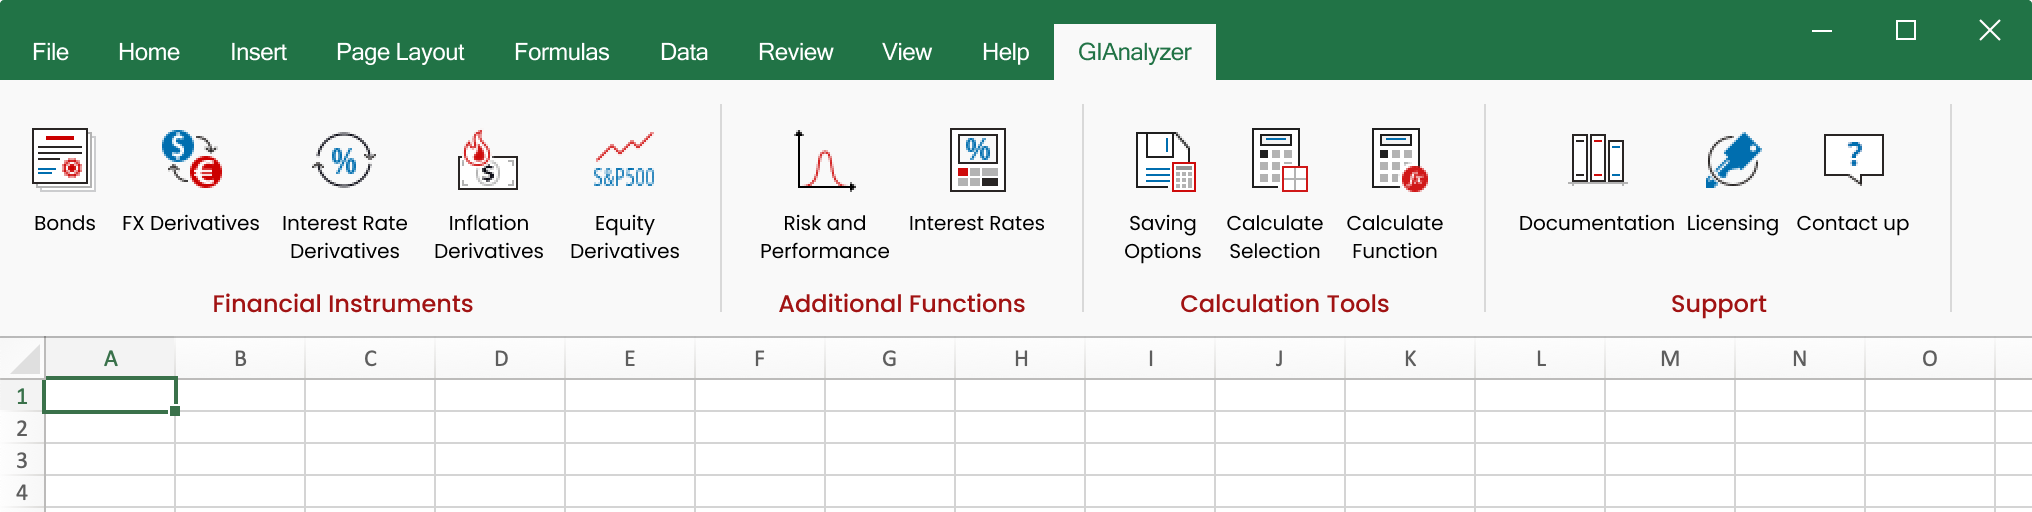Open the Documentation books icon
2032x512 pixels.
pyautogui.click(x=1596, y=160)
